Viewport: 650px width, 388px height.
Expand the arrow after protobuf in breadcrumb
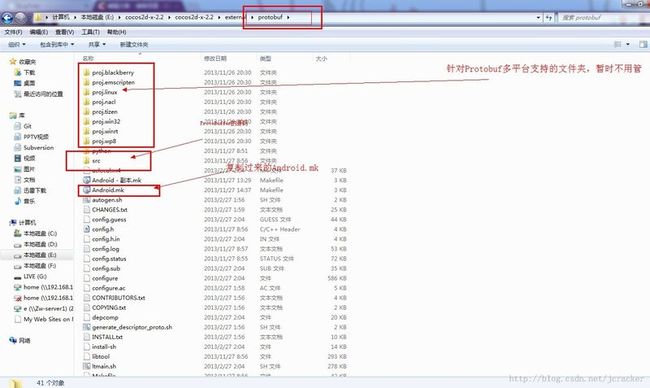[x=289, y=17]
